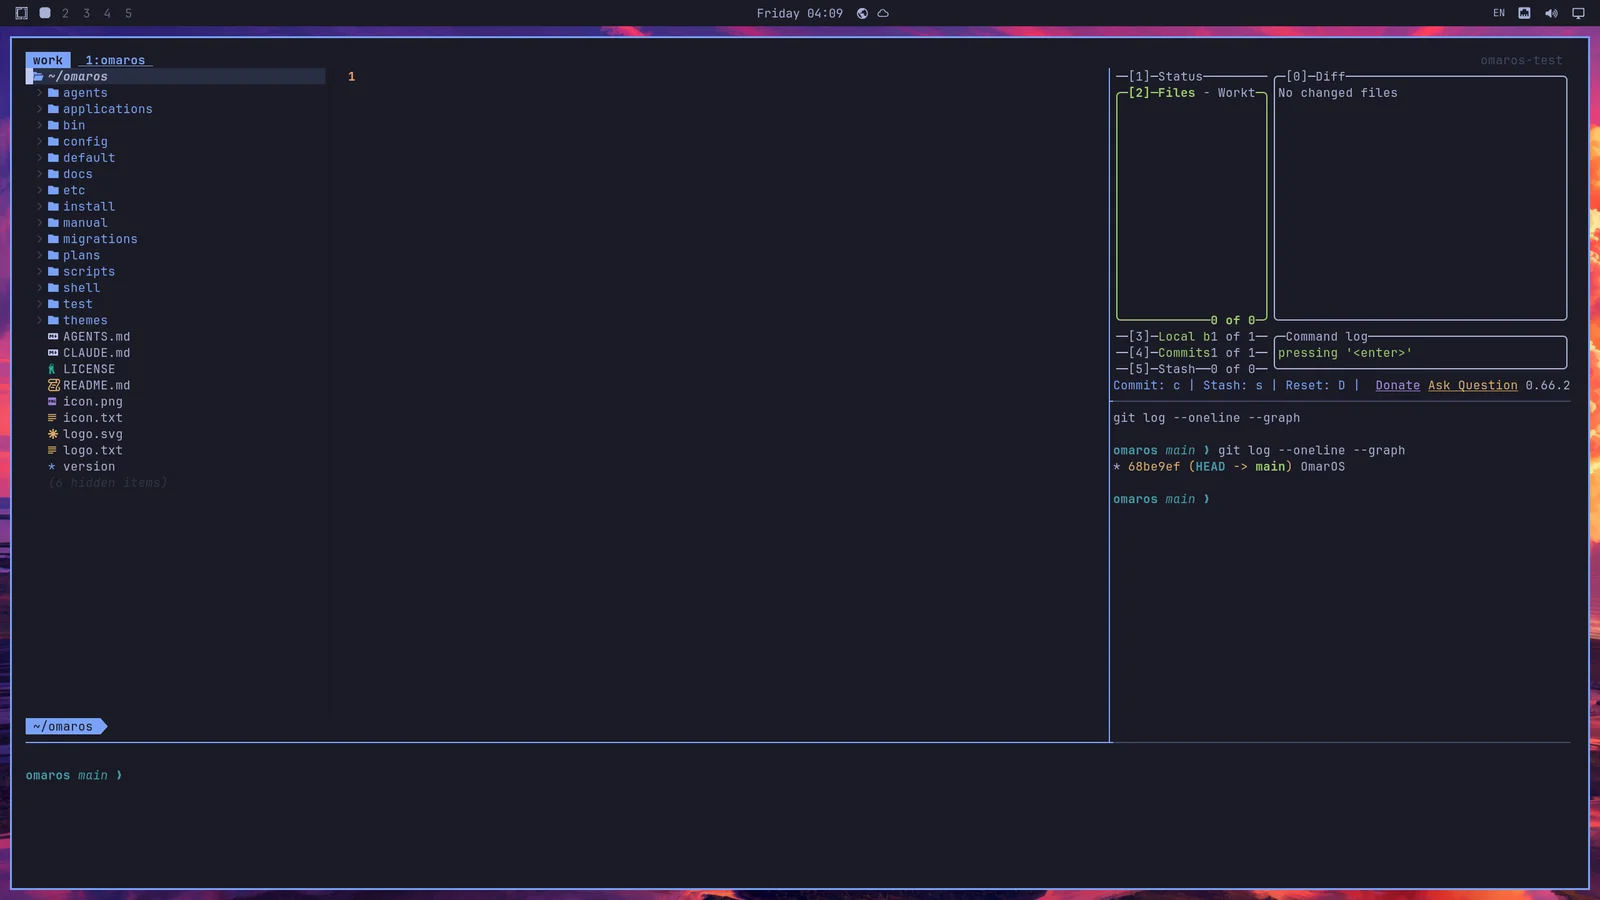The height and width of the screenshot is (900, 1600).
Task: Switch to workspace 3 in top bar
Action: point(86,13)
